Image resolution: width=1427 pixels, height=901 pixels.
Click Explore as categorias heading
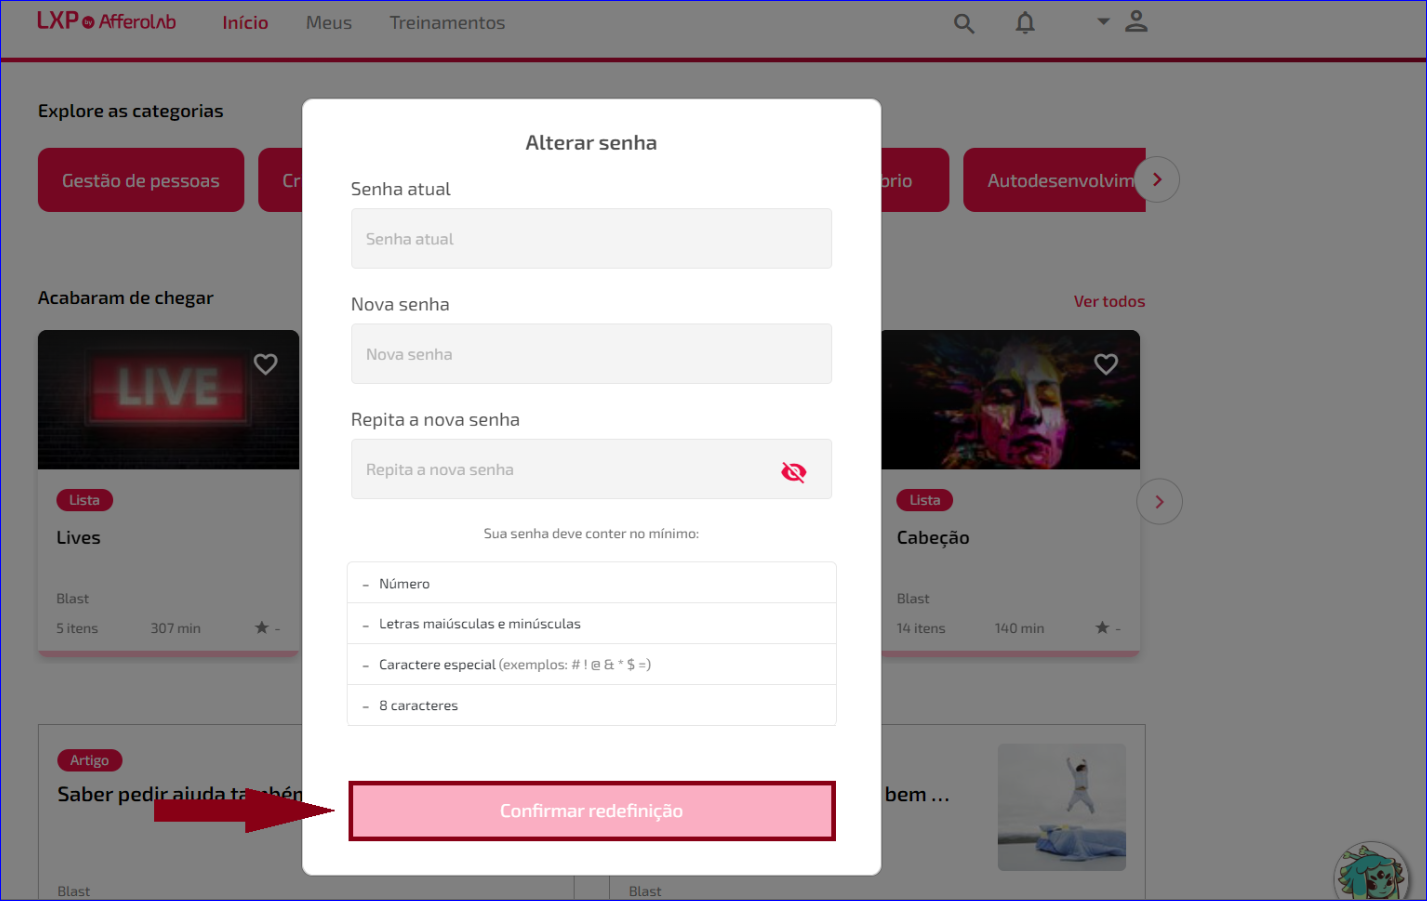tap(131, 111)
